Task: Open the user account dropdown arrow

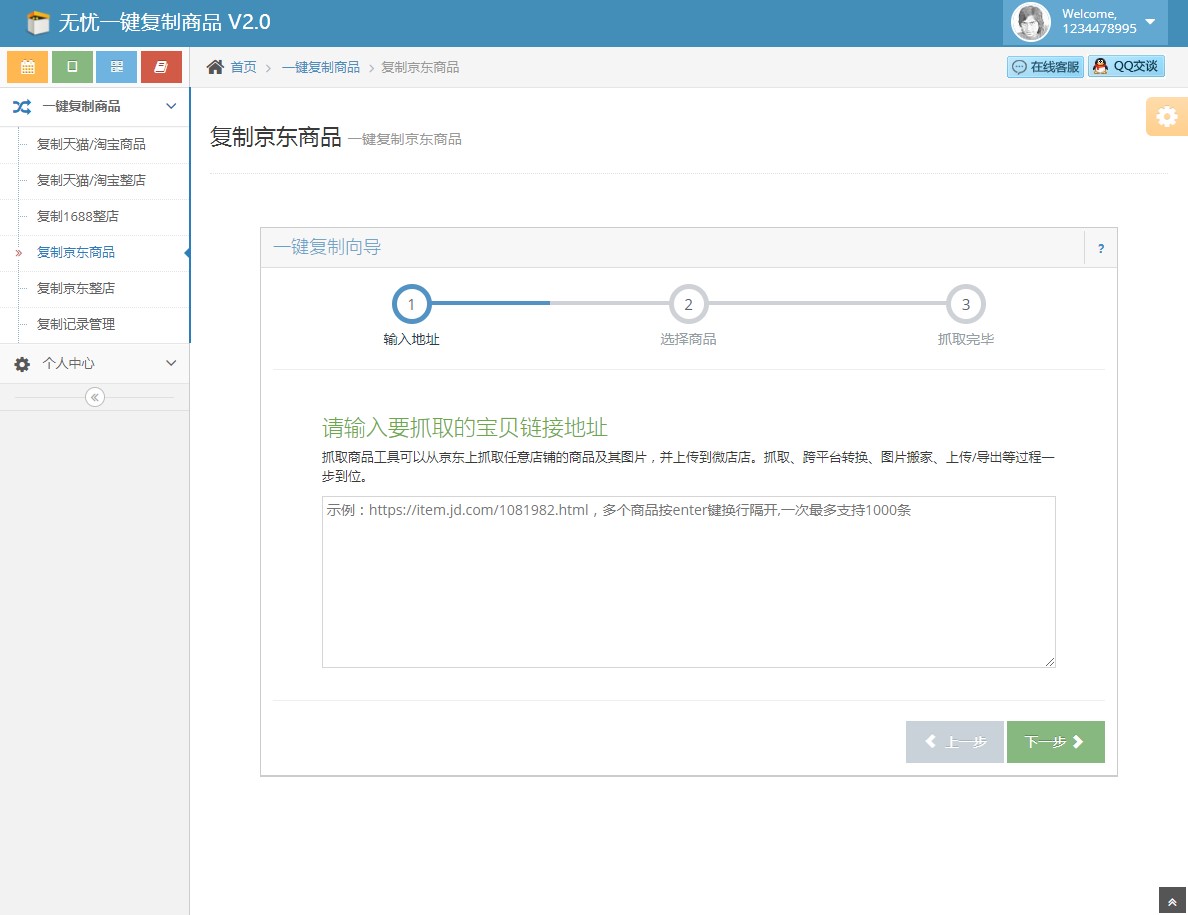Action: (1150, 21)
